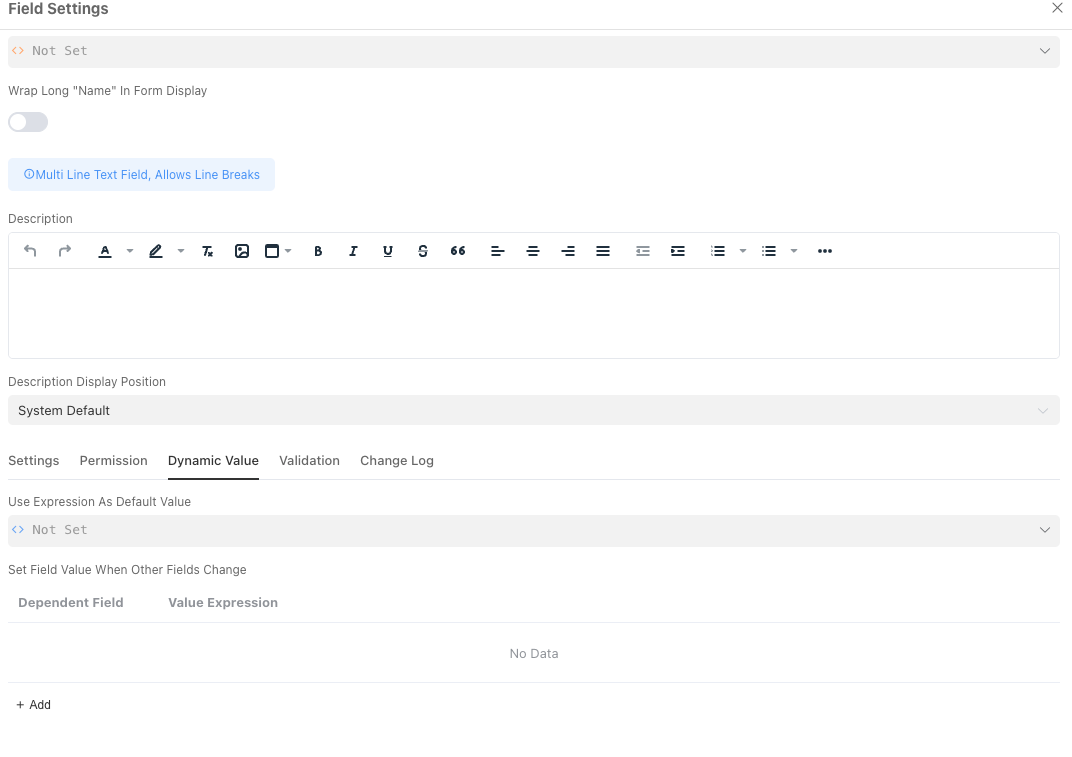Expand Use Expression As Default Value dropdown
The image size is (1072, 757).
pos(533,530)
